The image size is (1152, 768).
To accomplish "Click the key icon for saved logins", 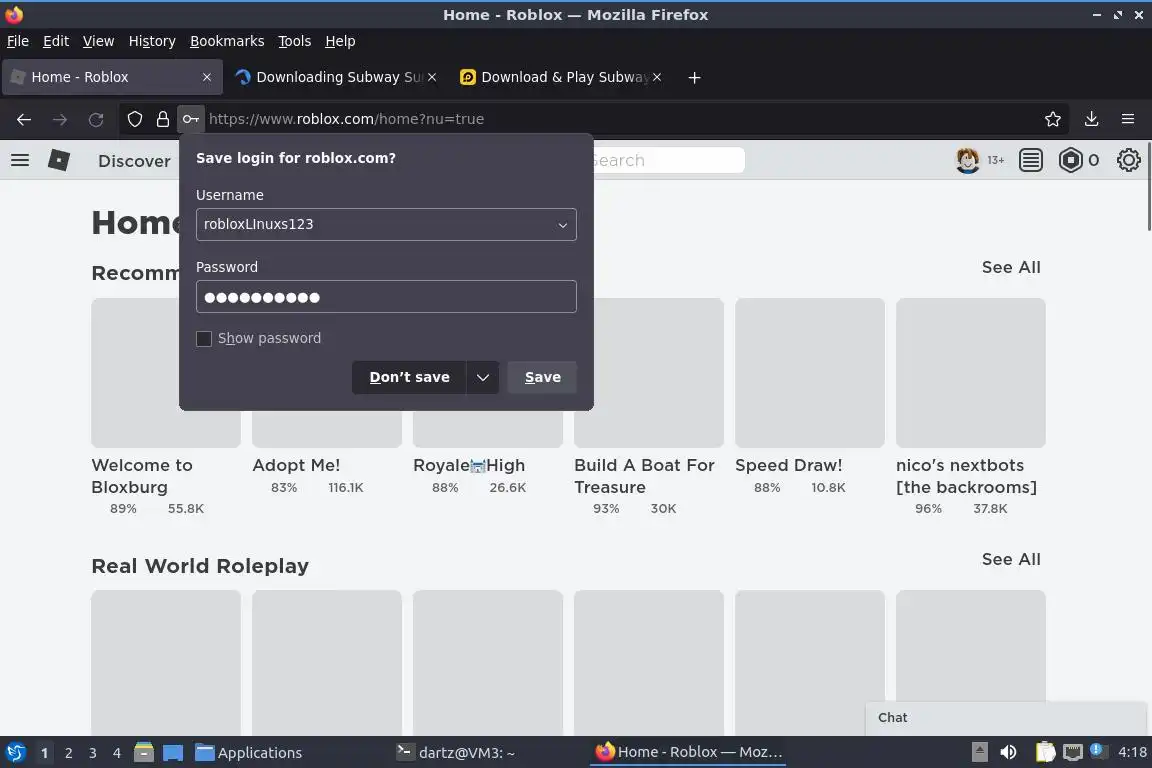I will [190, 119].
